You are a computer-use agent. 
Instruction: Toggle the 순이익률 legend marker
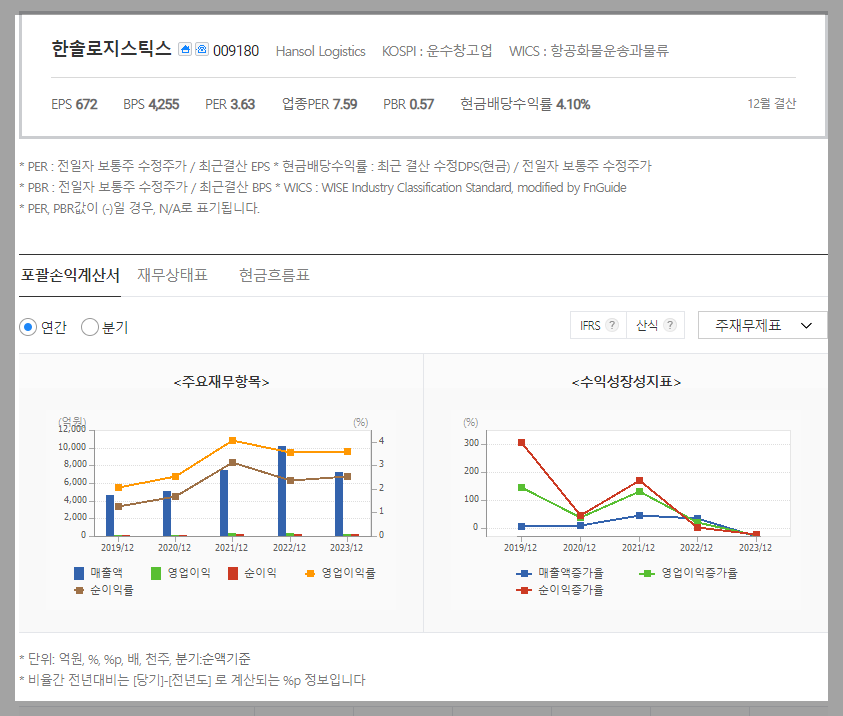pyautogui.click(x=79, y=590)
